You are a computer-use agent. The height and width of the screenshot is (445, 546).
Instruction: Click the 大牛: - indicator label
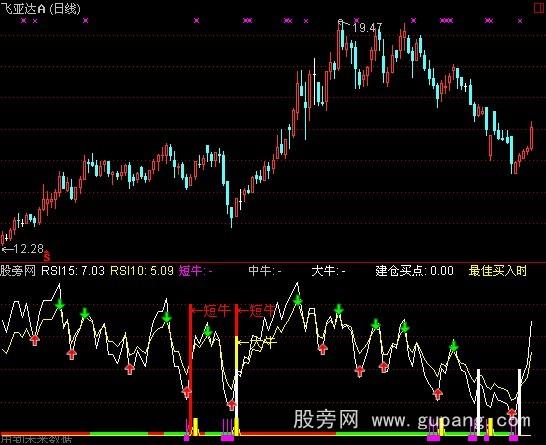(x=328, y=271)
